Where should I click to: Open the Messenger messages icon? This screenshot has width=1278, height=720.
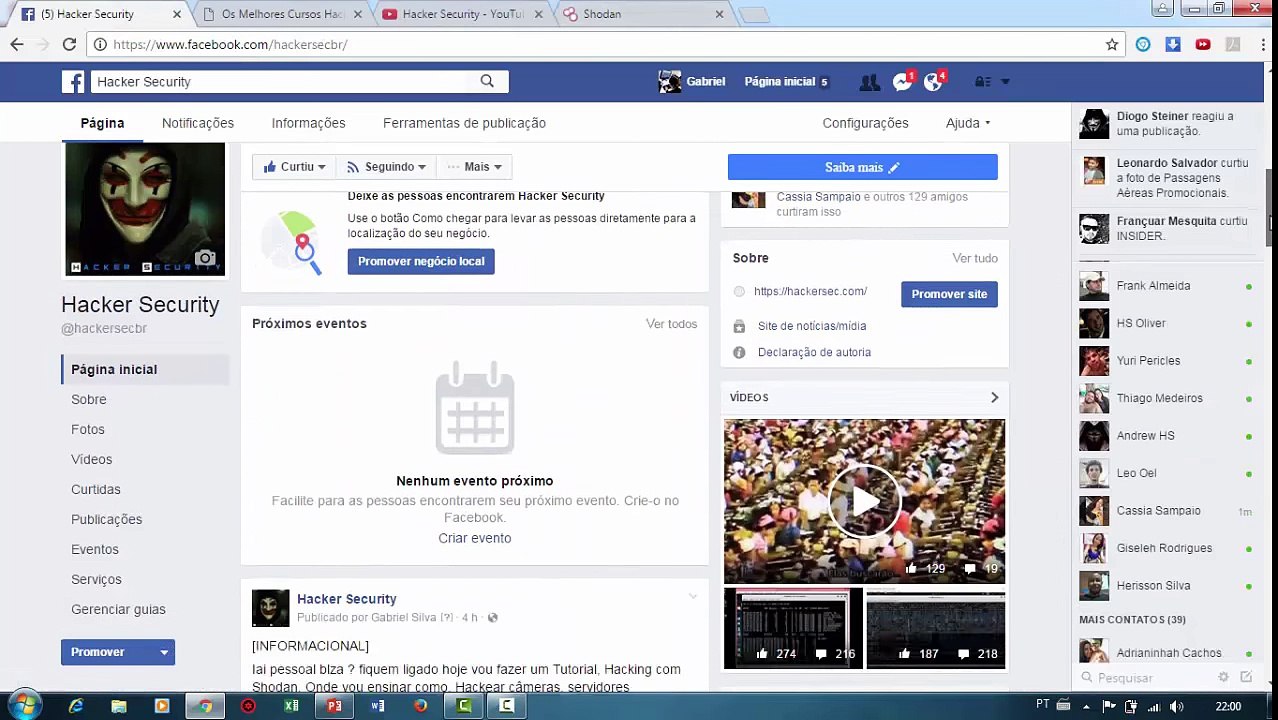(902, 82)
